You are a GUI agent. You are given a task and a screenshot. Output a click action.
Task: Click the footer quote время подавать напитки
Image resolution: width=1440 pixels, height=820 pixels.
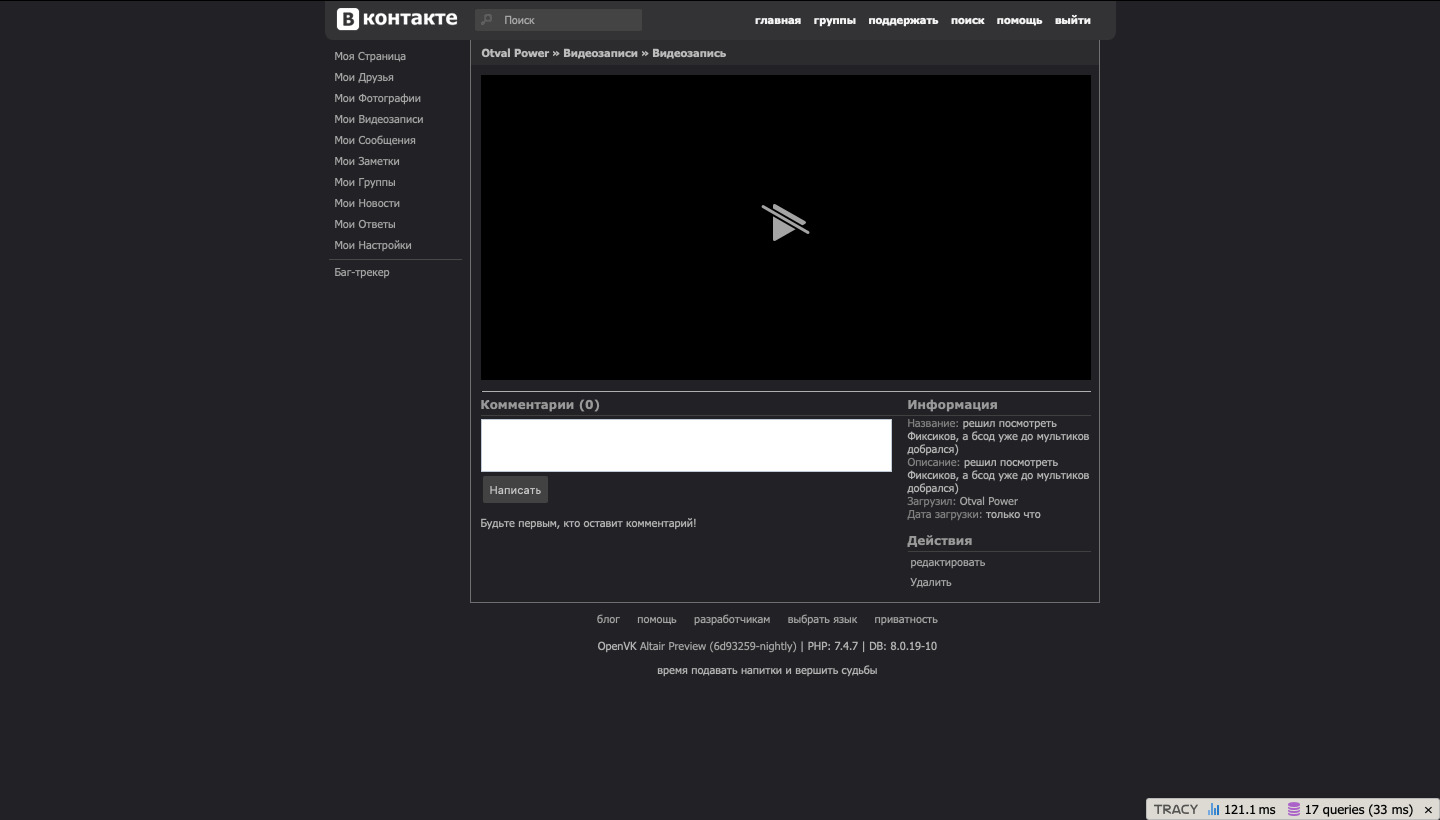point(767,670)
